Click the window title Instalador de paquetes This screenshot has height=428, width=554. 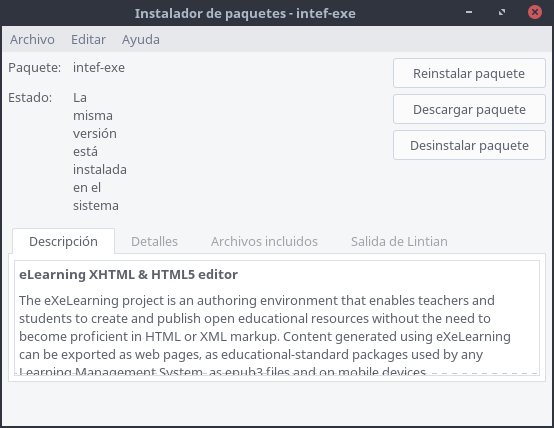pyautogui.click(x=245, y=13)
